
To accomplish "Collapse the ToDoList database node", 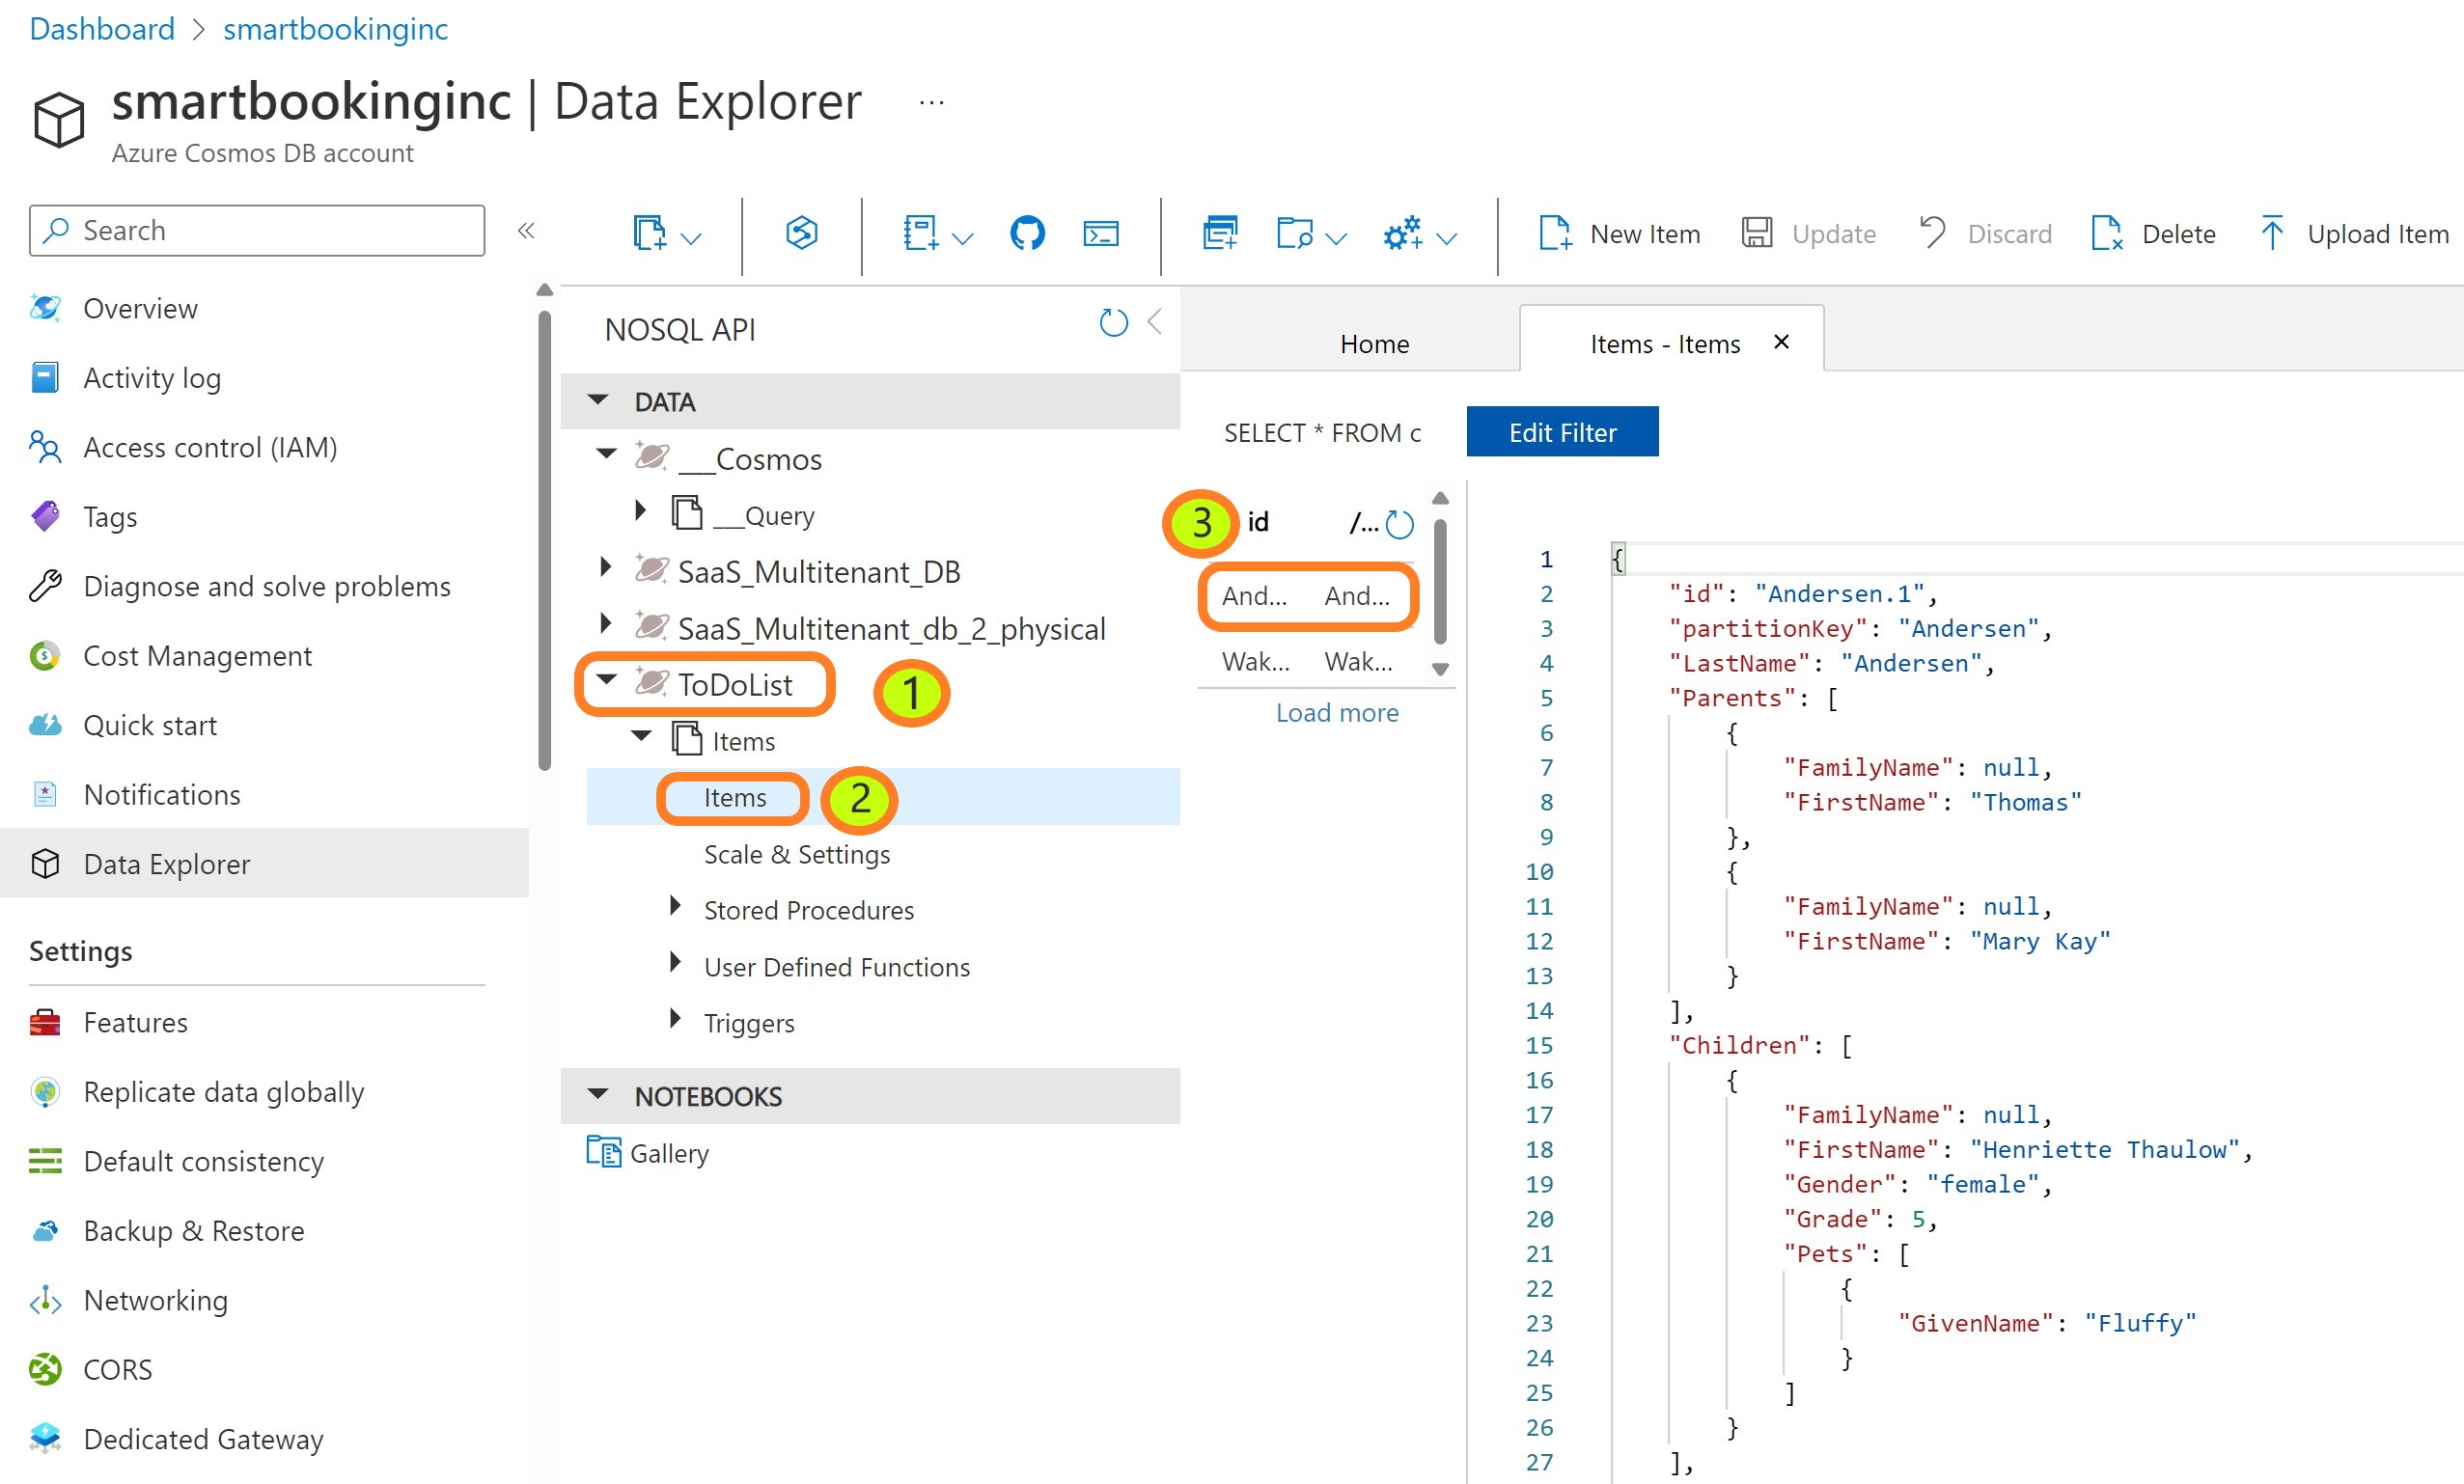I will (606, 680).
